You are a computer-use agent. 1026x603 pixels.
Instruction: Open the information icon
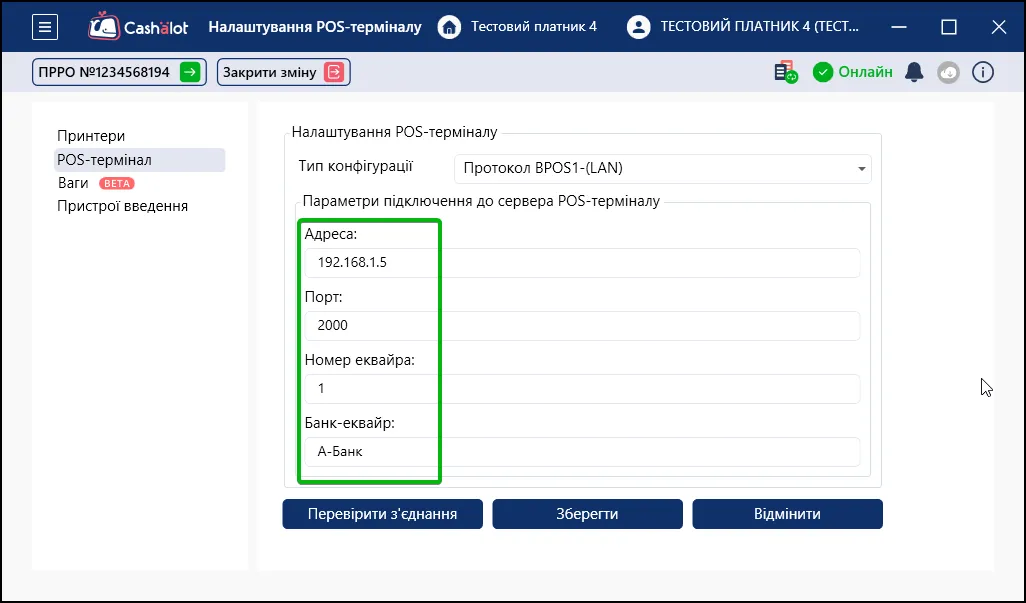click(982, 72)
